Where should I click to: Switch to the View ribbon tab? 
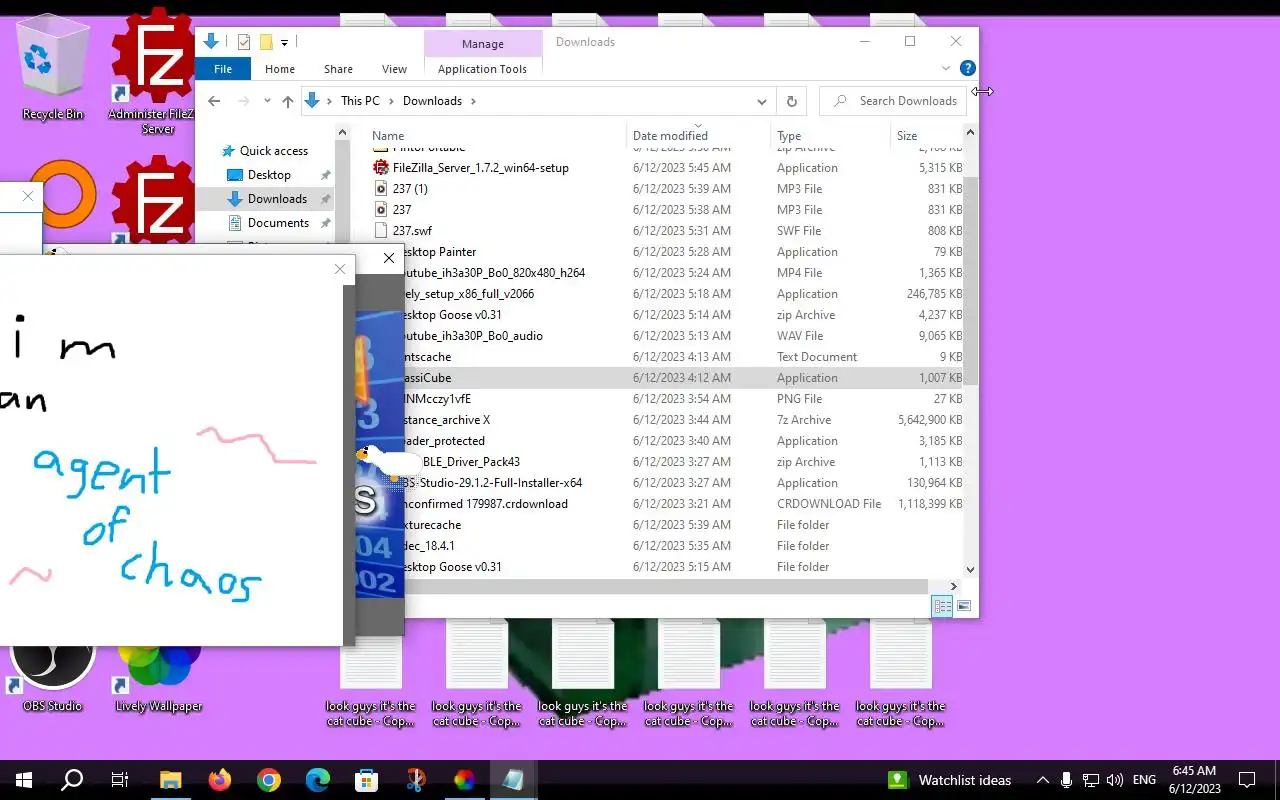tap(394, 69)
